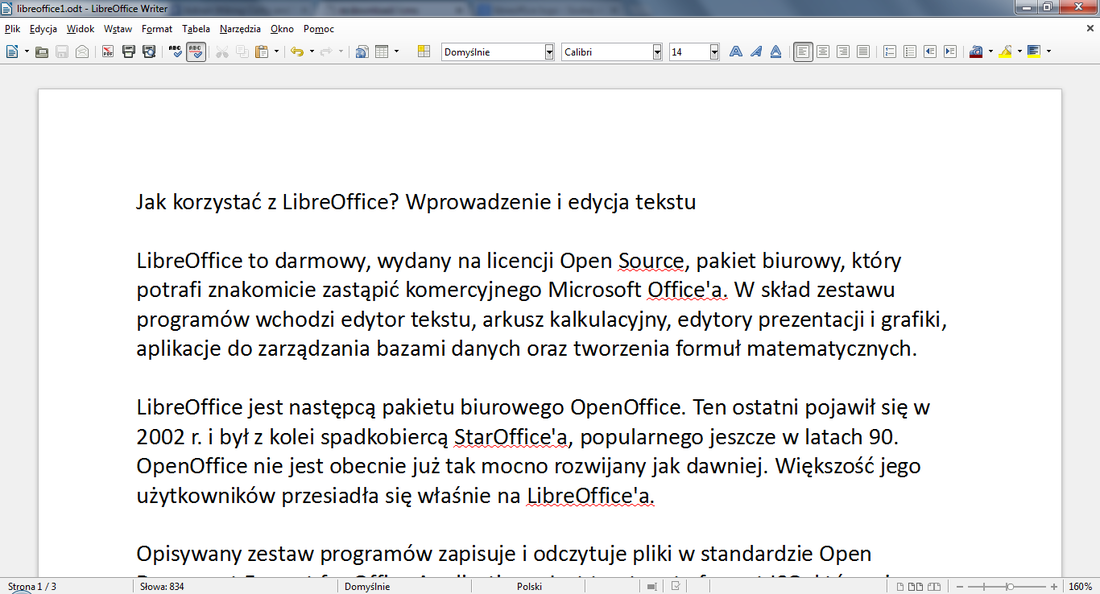Open the undo history dropdown arrow
1100x594 pixels.
click(312, 51)
